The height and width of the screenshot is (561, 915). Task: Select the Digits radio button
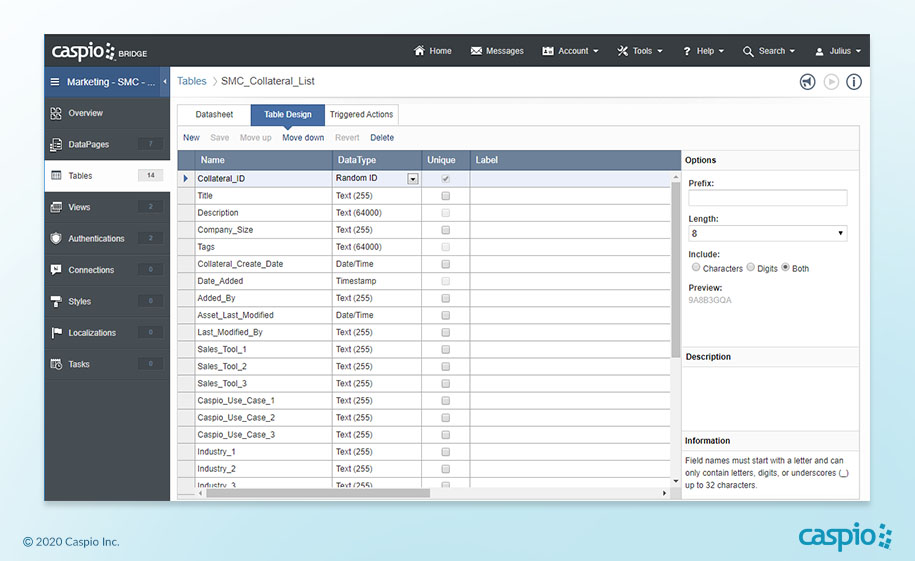[x=751, y=268]
